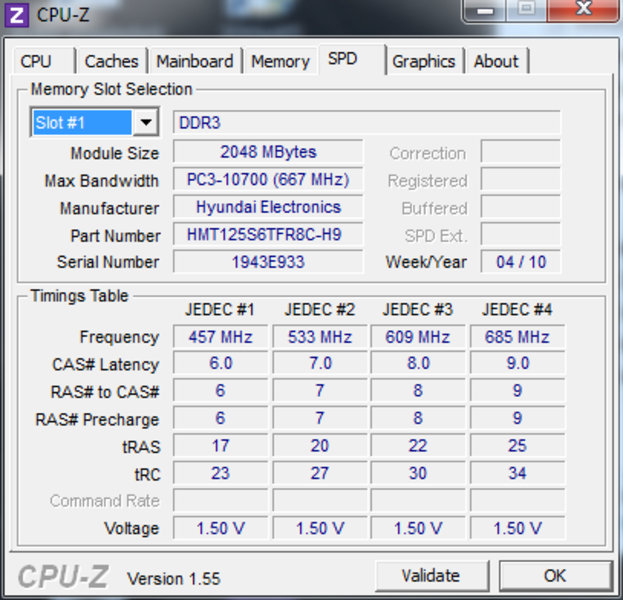Click part number HMT125S6TFR8C-H9
Screen dimensions: 623x600
coord(268,234)
